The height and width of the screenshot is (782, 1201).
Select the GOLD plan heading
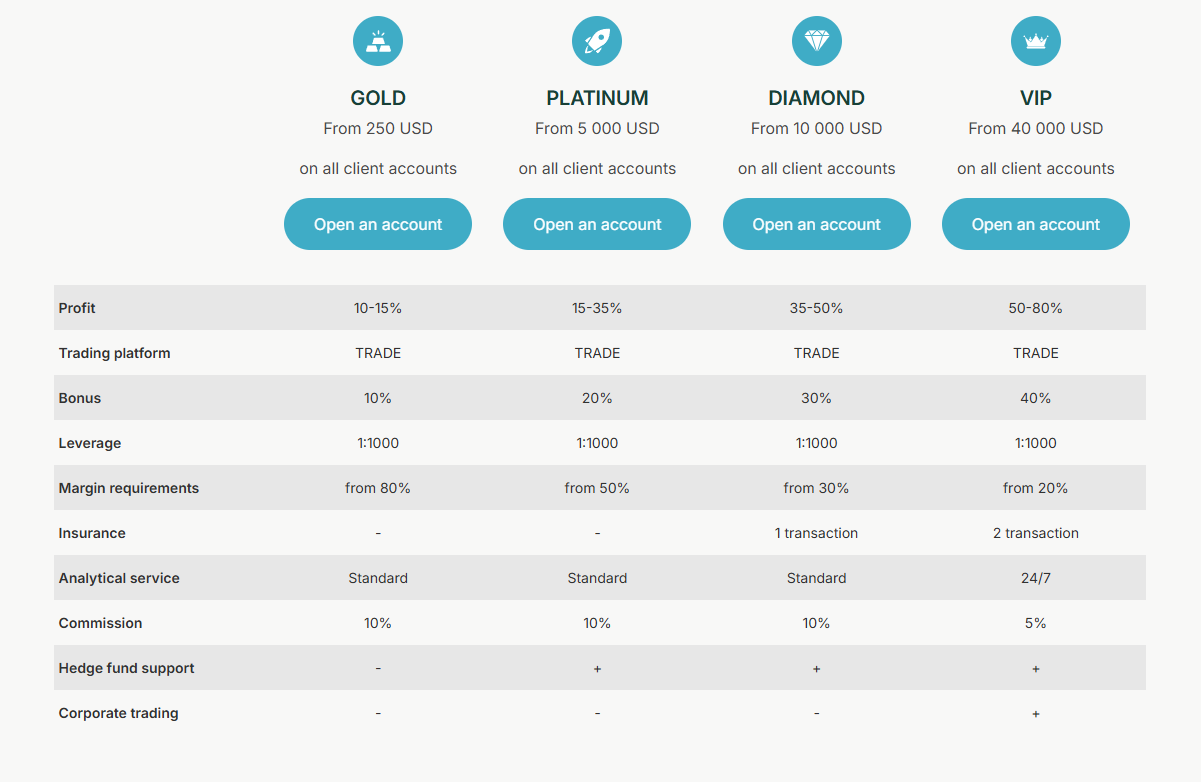click(x=378, y=98)
